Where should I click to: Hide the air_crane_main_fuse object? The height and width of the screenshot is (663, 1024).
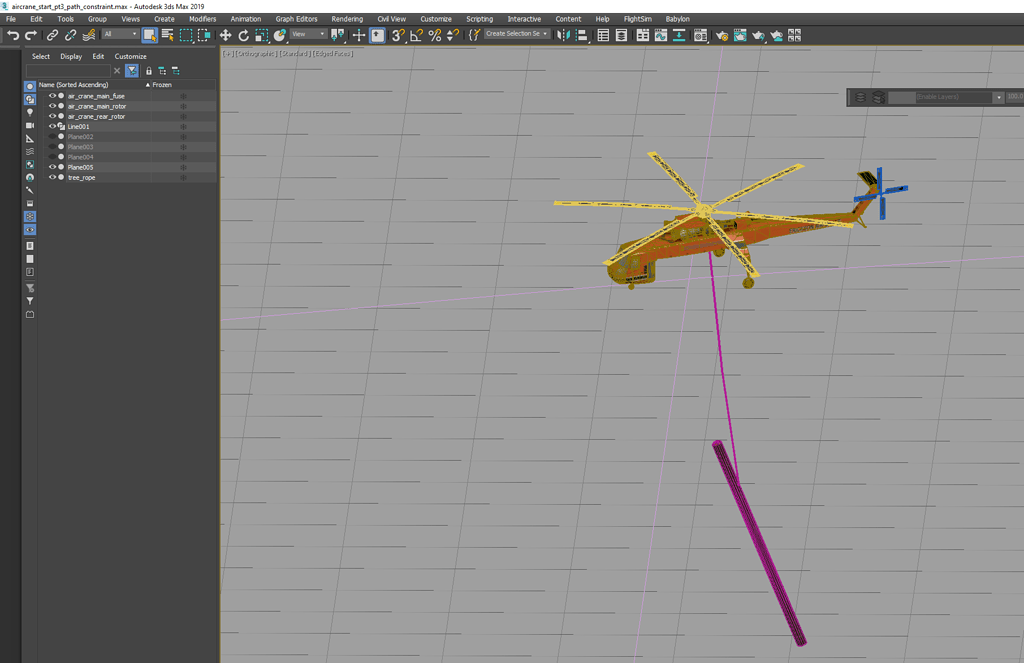click(x=51, y=96)
